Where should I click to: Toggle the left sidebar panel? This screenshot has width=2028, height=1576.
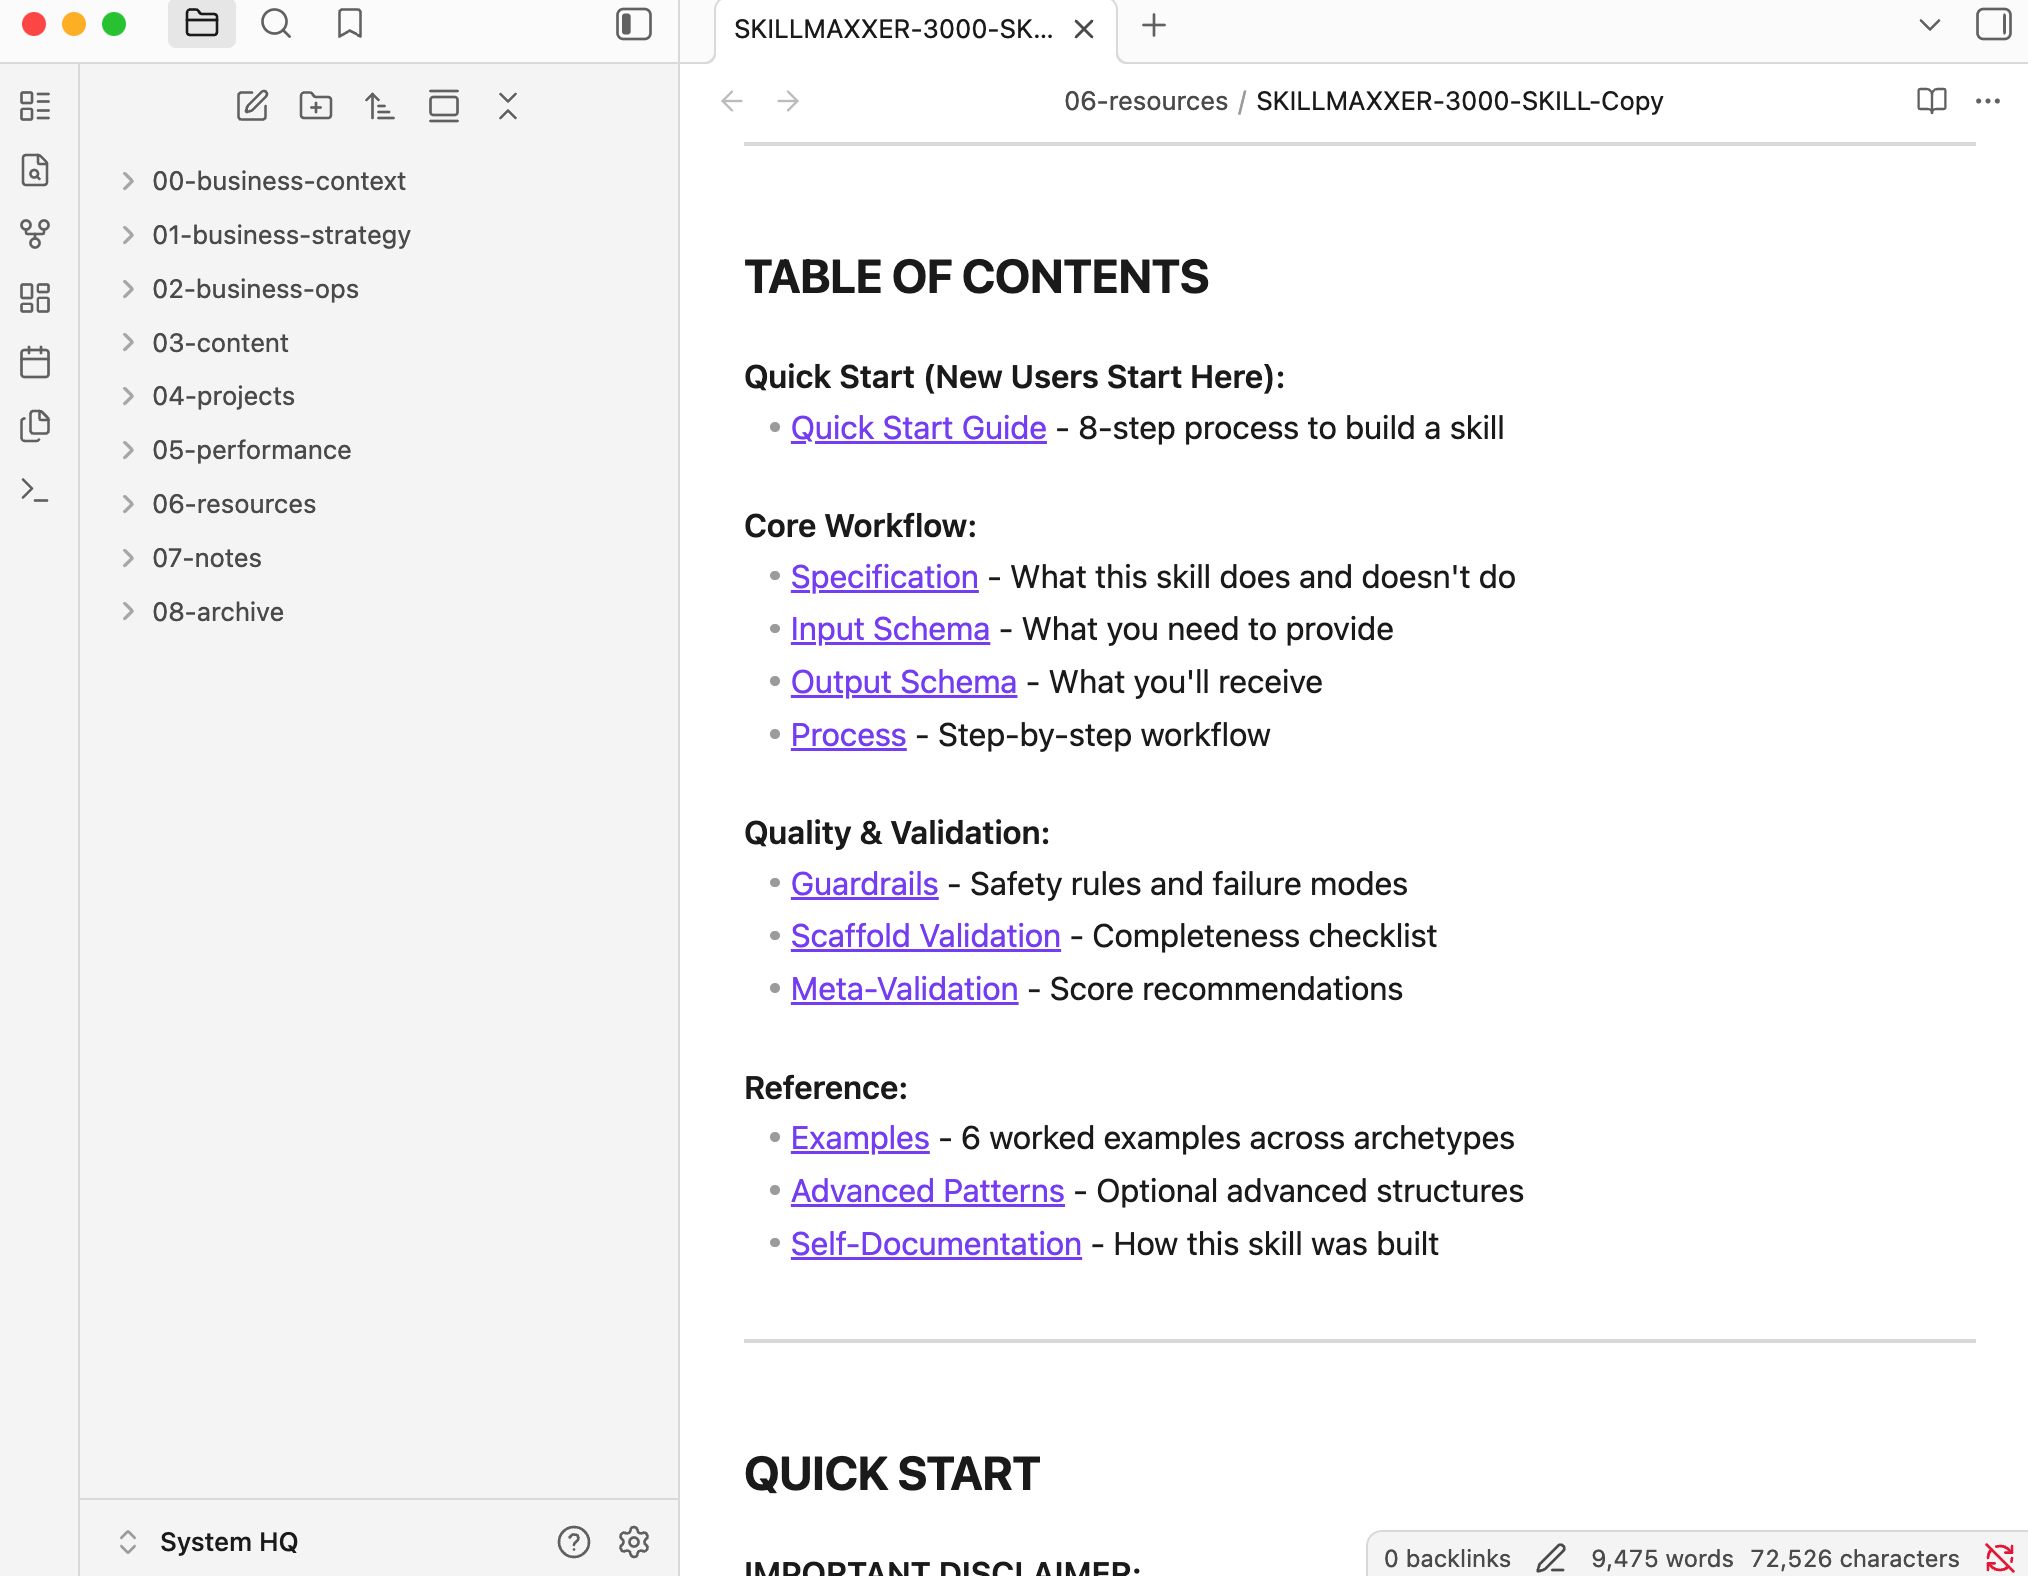pos(633,24)
